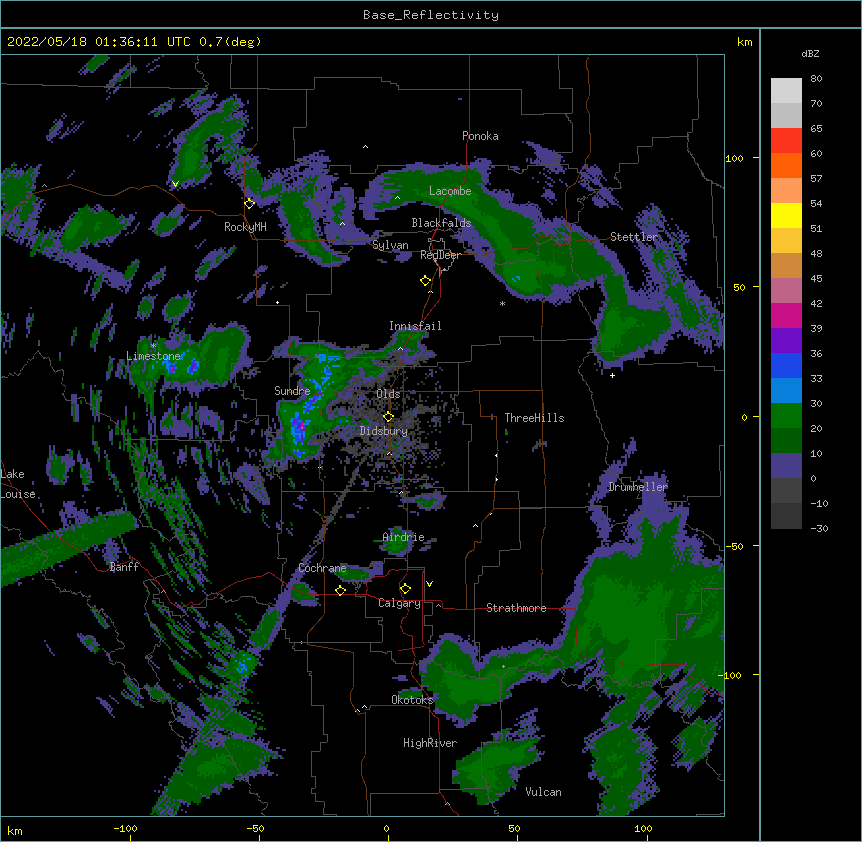The image size is (862, 842).
Task: Click the yellow V marker northwest of RockyMH
Action: 175,184
